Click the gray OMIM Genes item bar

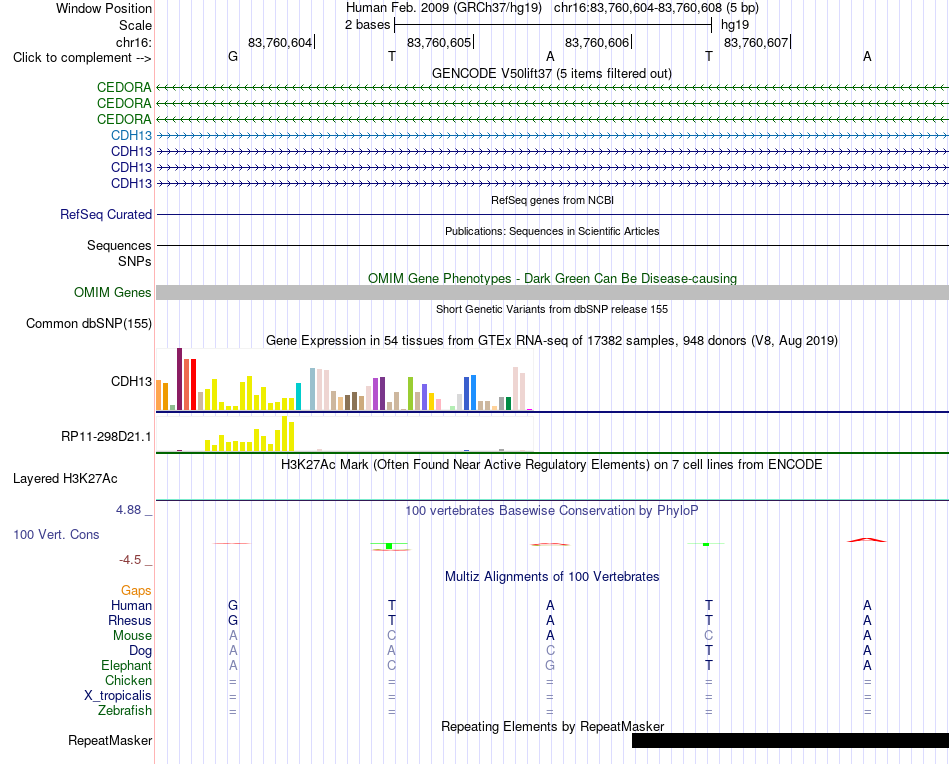click(x=553, y=293)
